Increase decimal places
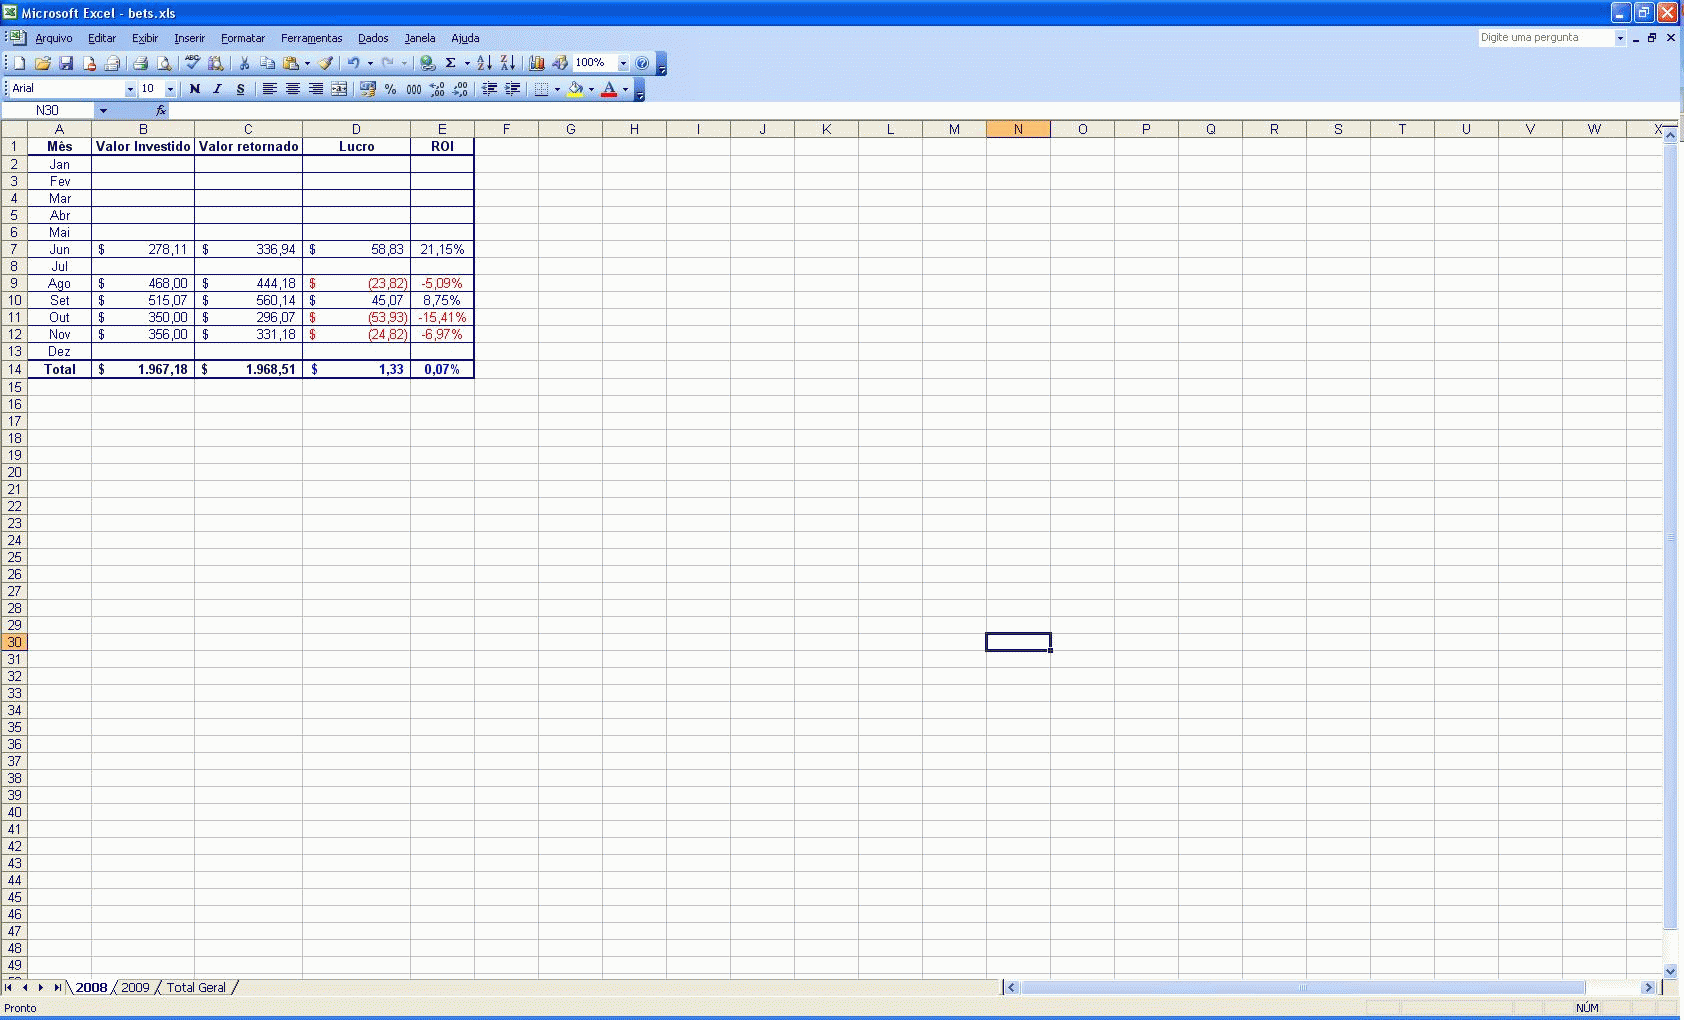 coord(437,89)
